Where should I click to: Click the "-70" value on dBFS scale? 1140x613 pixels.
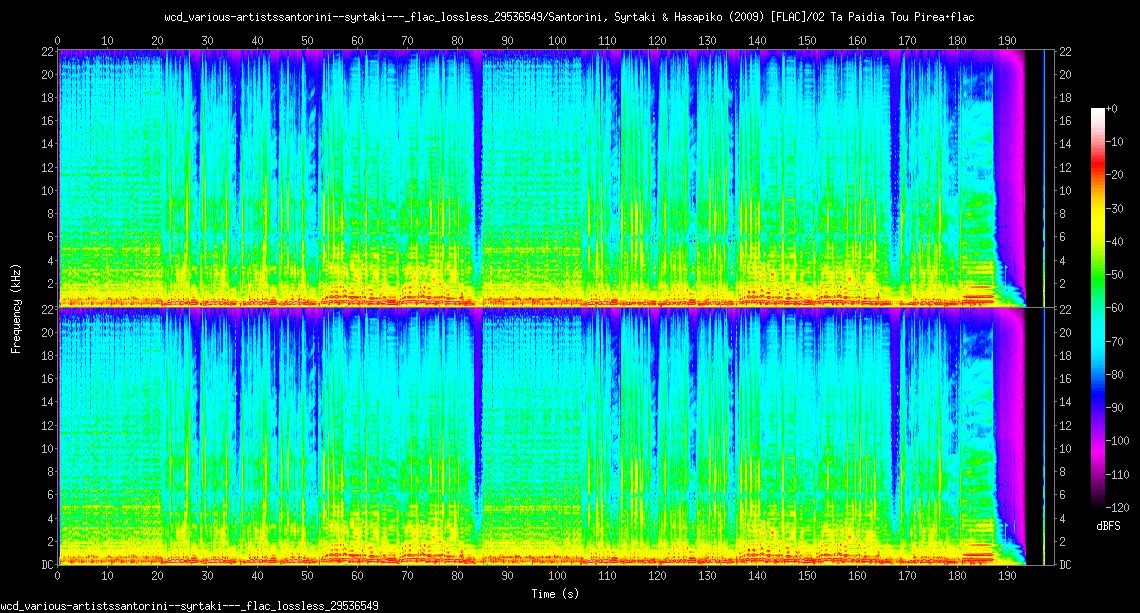pyautogui.click(x=1115, y=341)
